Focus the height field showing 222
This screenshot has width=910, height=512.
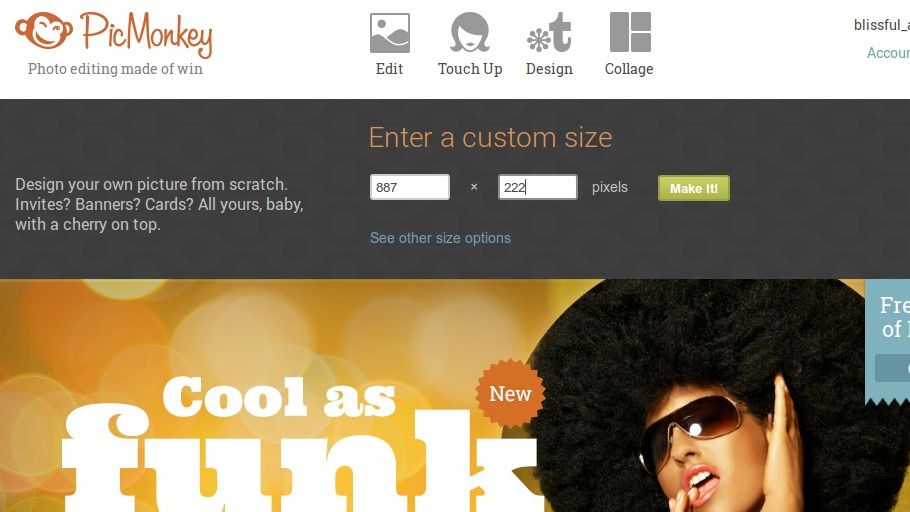[x=537, y=187]
